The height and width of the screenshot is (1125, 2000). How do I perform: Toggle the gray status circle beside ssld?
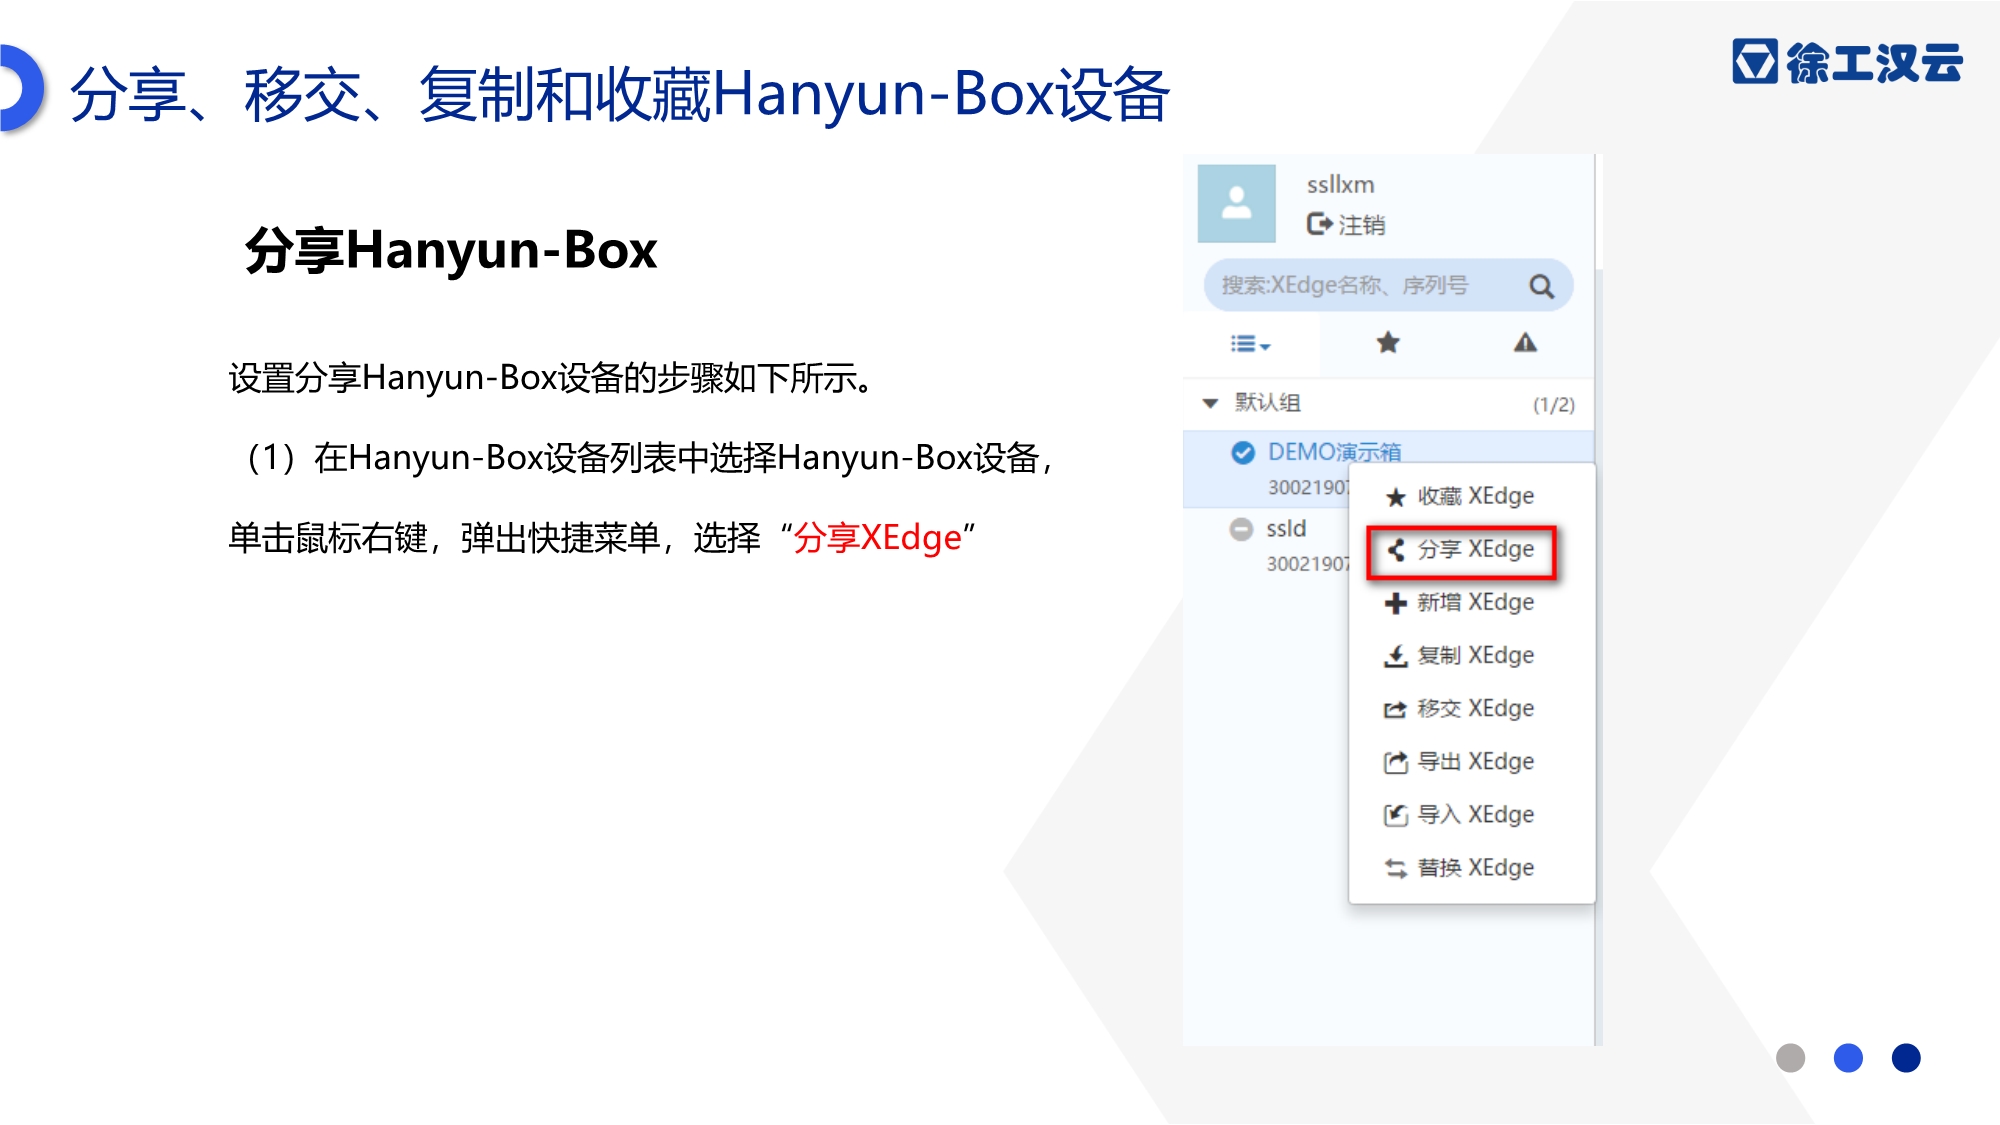tap(1241, 529)
